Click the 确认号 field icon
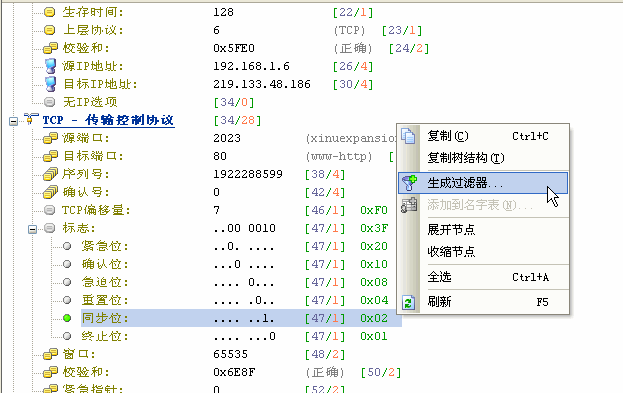This screenshot has height=393, width=623. point(50,192)
